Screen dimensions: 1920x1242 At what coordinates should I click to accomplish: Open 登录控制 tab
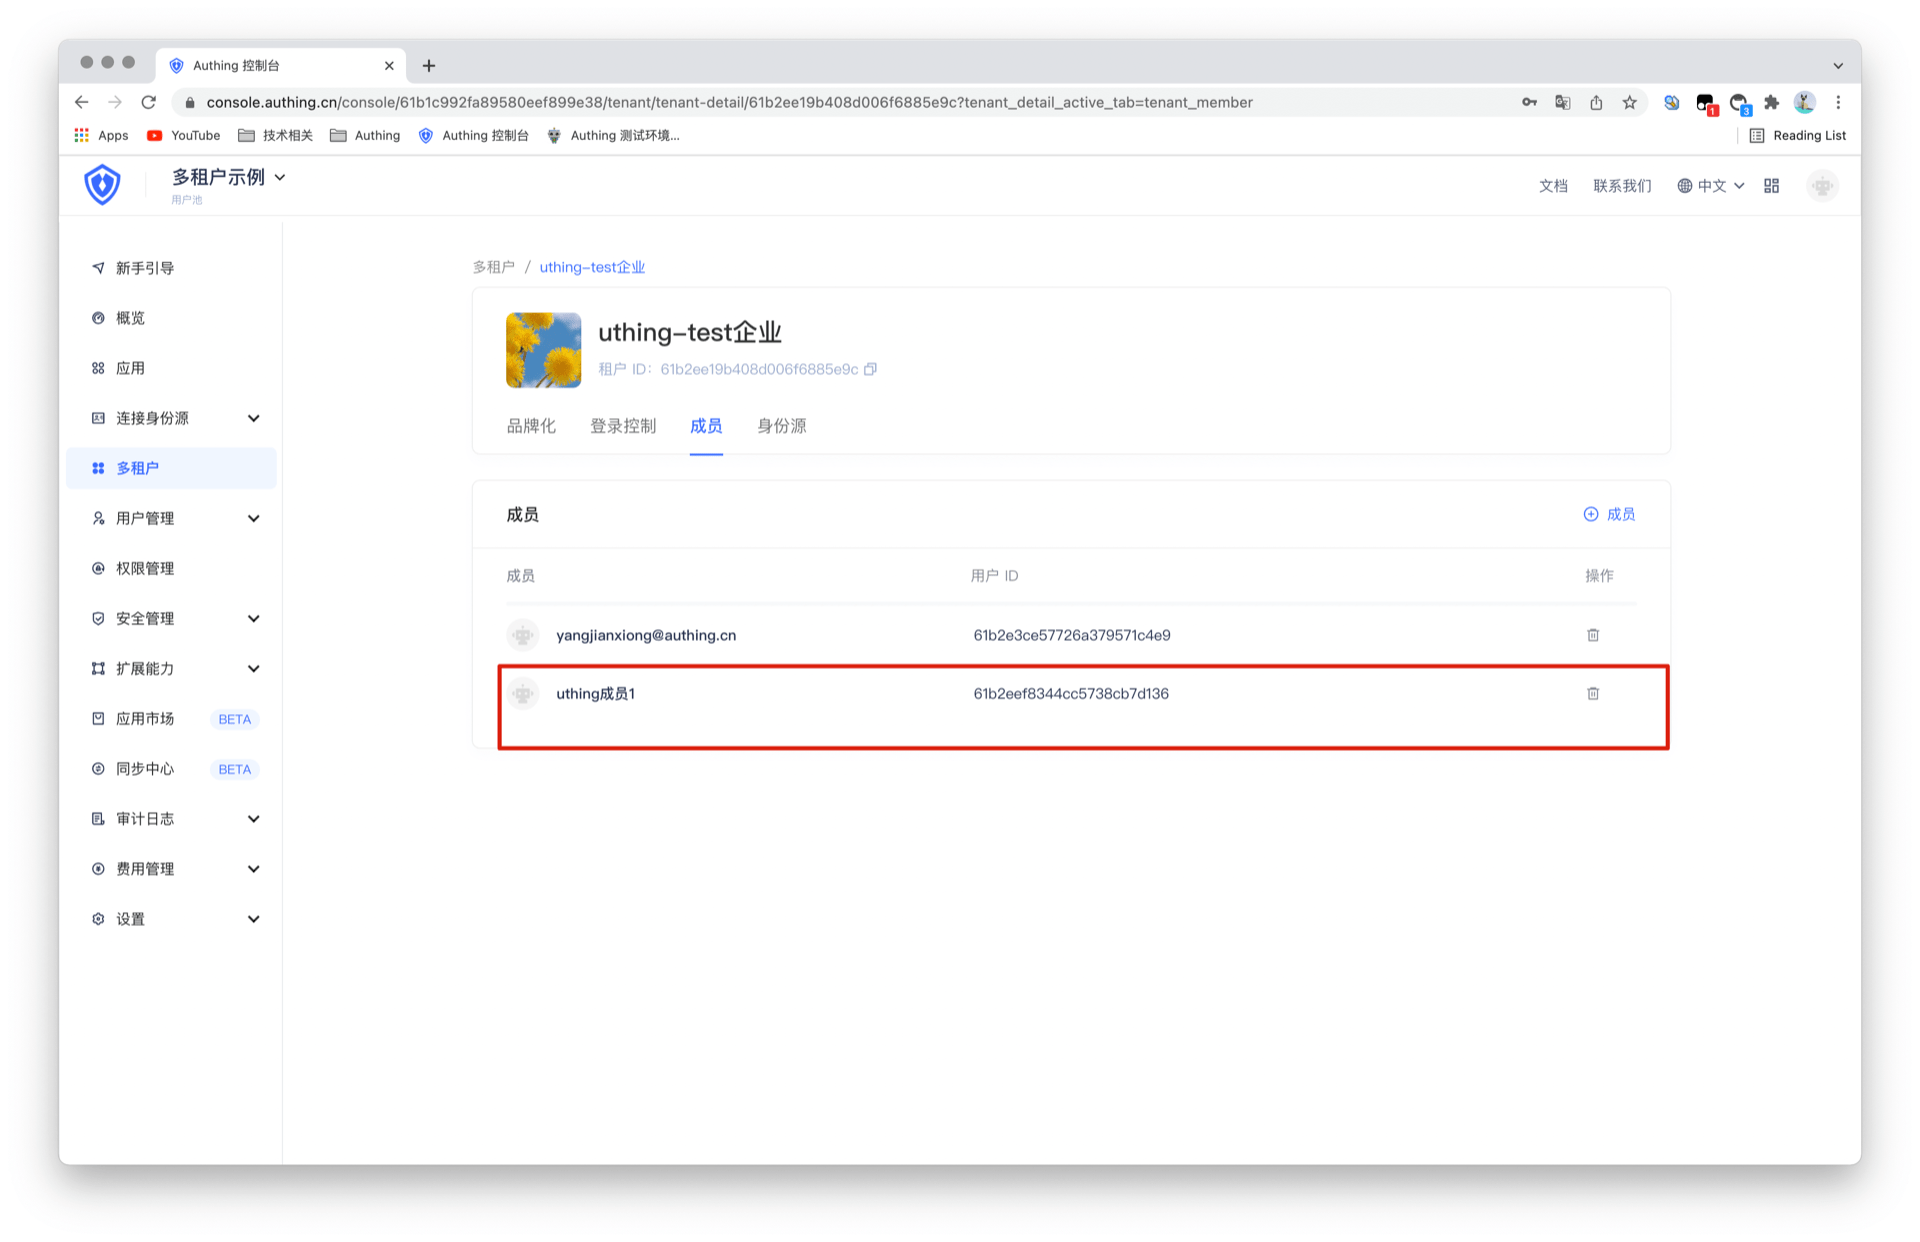click(x=622, y=426)
